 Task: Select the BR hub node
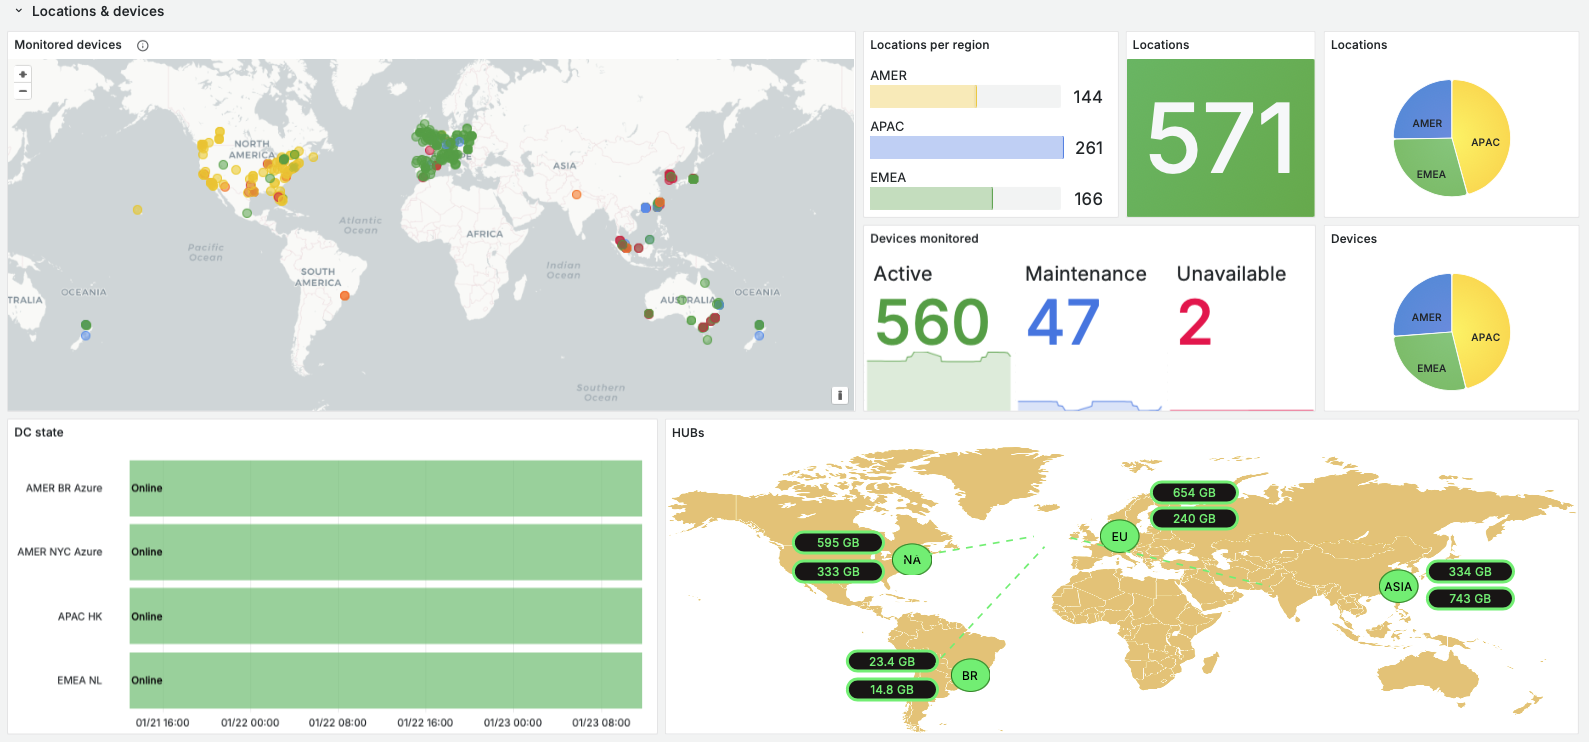[969, 676]
